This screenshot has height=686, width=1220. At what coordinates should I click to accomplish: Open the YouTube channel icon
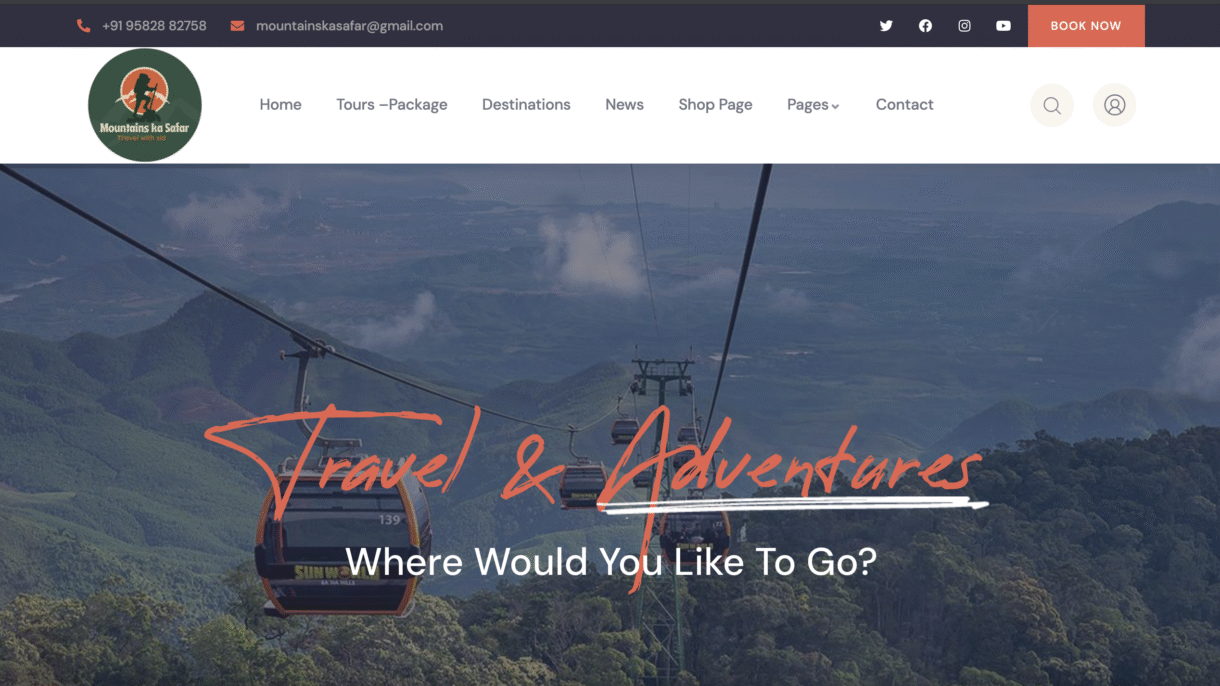pyautogui.click(x=1003, y=26)
